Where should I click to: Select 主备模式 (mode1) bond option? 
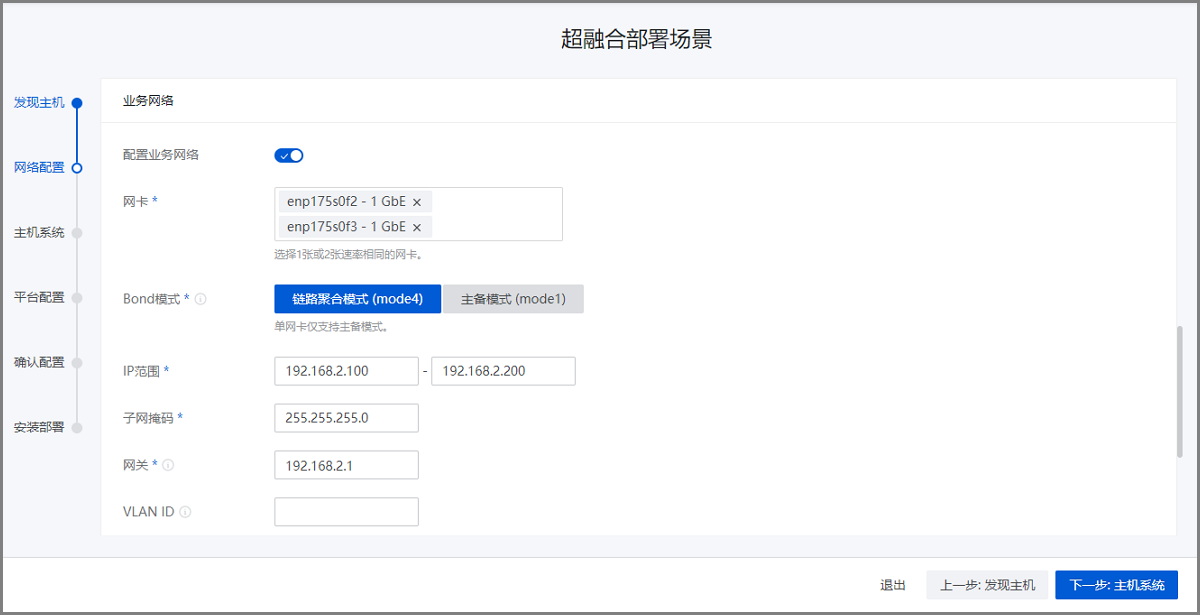click(x=513, y=299)
